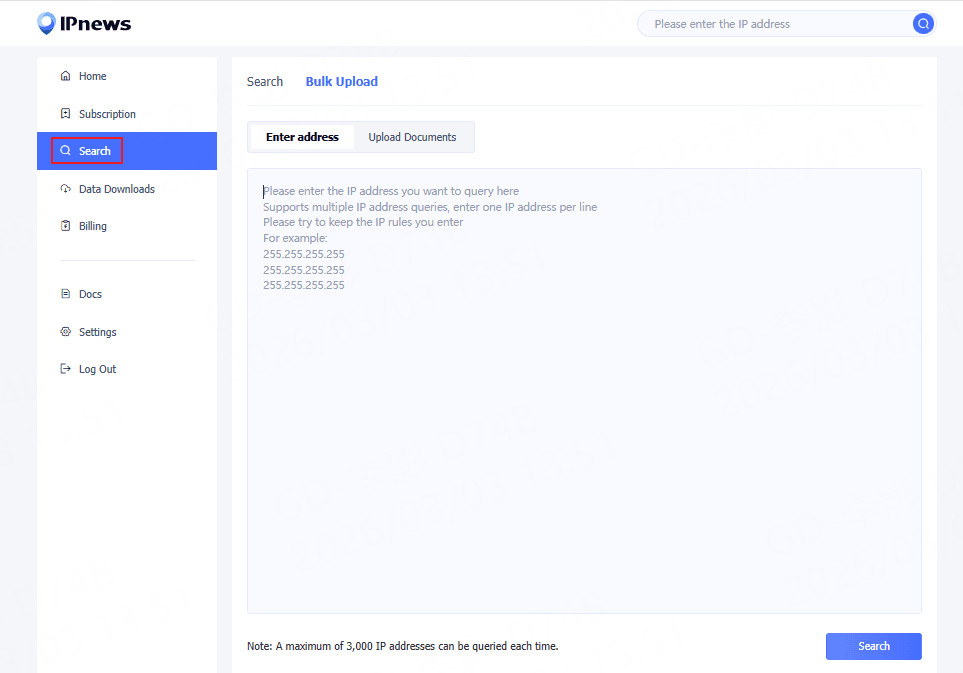Click the Data Downloads cloud icon
The image size is (963, 673).
click(66, 189)
